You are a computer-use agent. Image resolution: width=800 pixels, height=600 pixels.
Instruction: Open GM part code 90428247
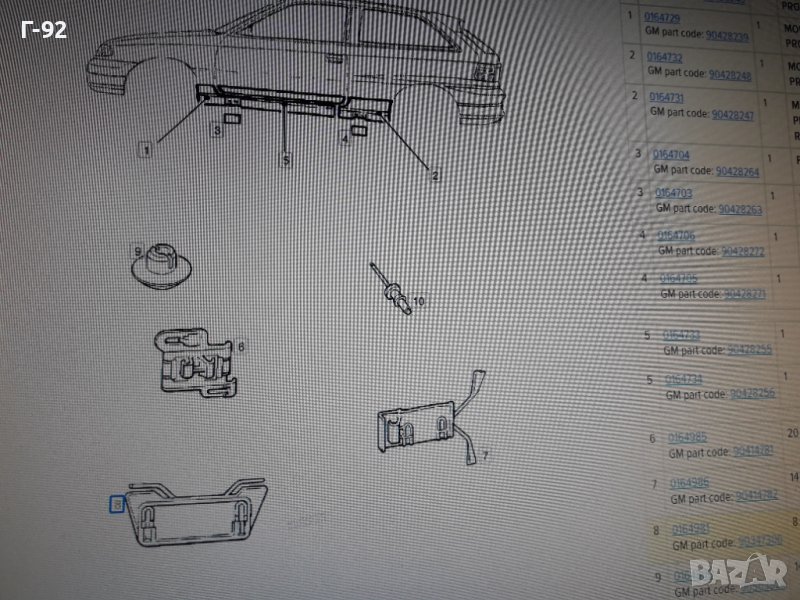click(733, 115)
